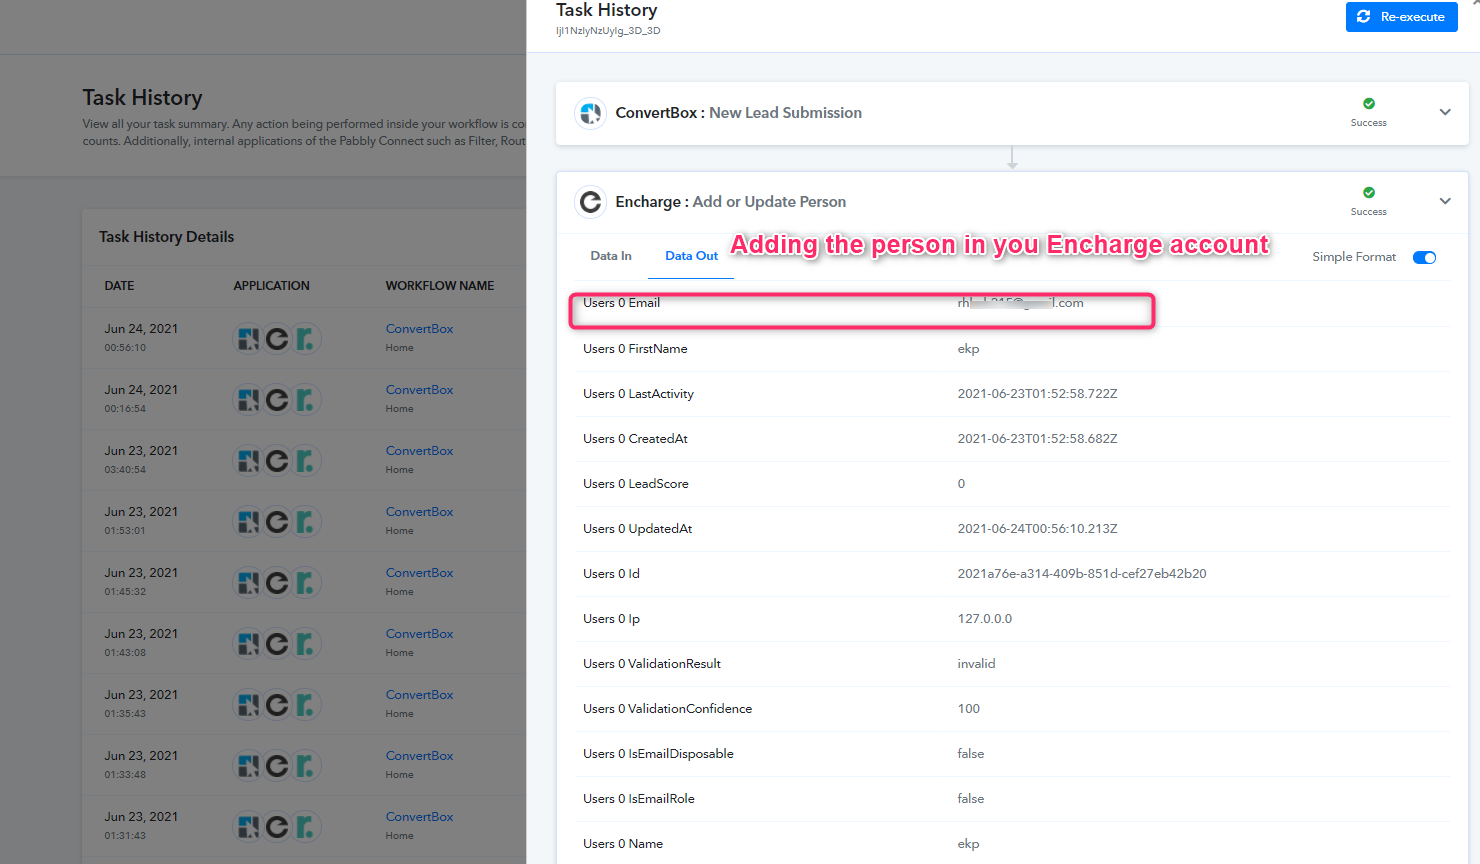Click the ConvertBox icon in the Jun 24 00:16:54 row

(x=249, y=400)
